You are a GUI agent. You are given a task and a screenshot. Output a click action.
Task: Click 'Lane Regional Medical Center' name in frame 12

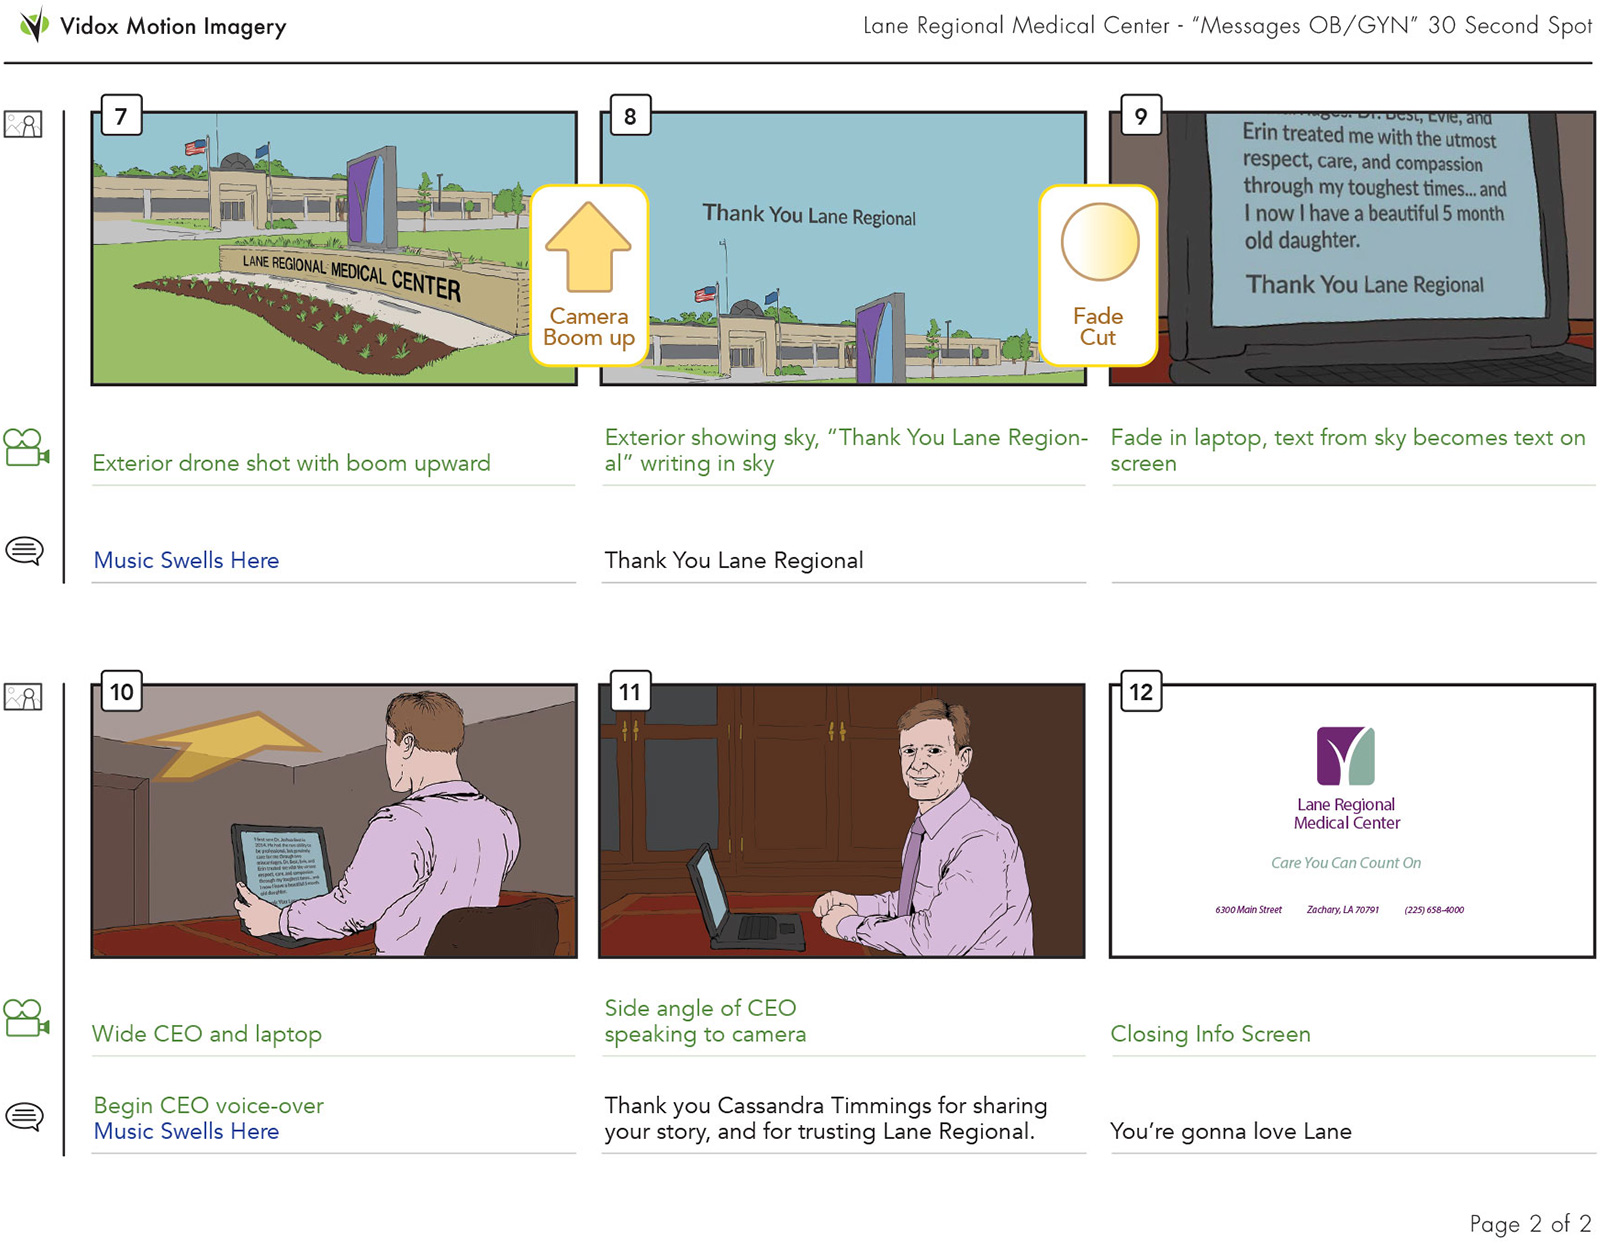click(x=1346, y=813)
